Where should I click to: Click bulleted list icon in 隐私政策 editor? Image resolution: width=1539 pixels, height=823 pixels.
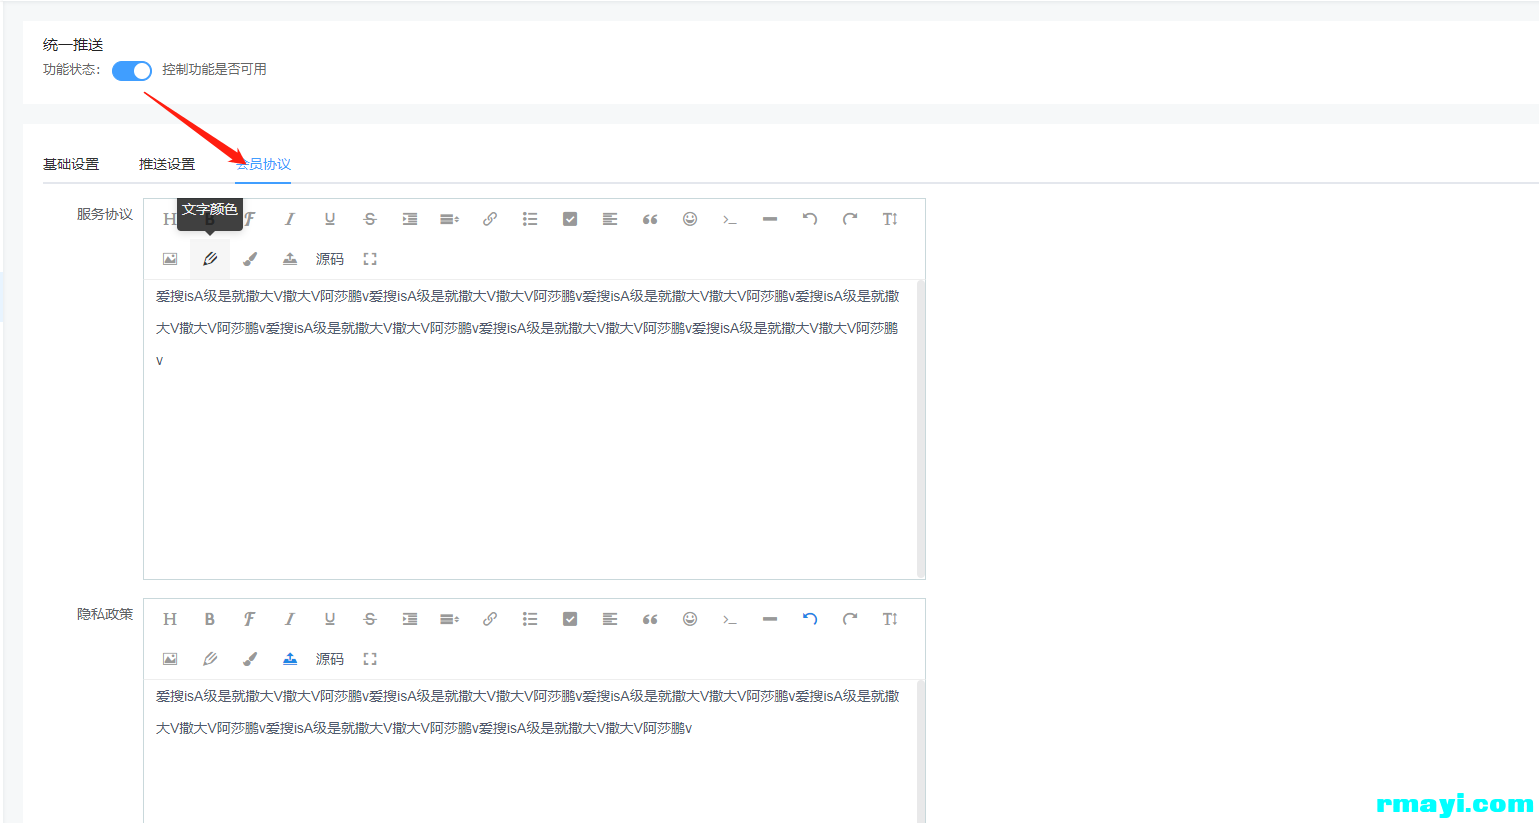click(x=530, y=619)
